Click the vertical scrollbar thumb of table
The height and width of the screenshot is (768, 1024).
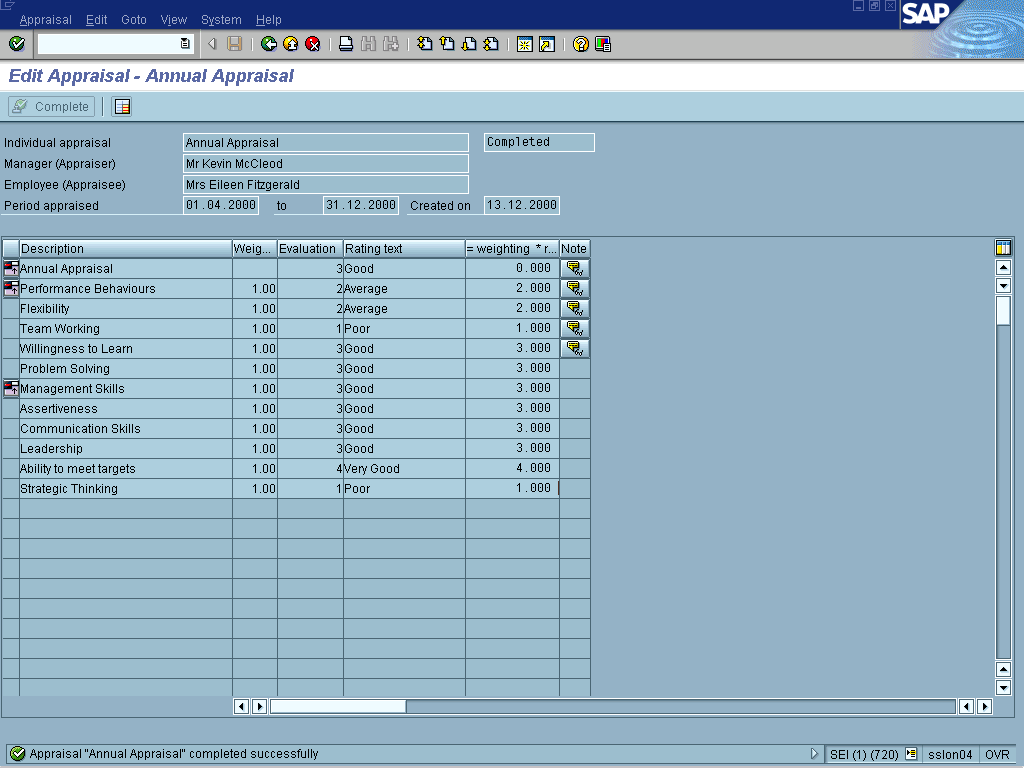click(x=1003, y=310)
